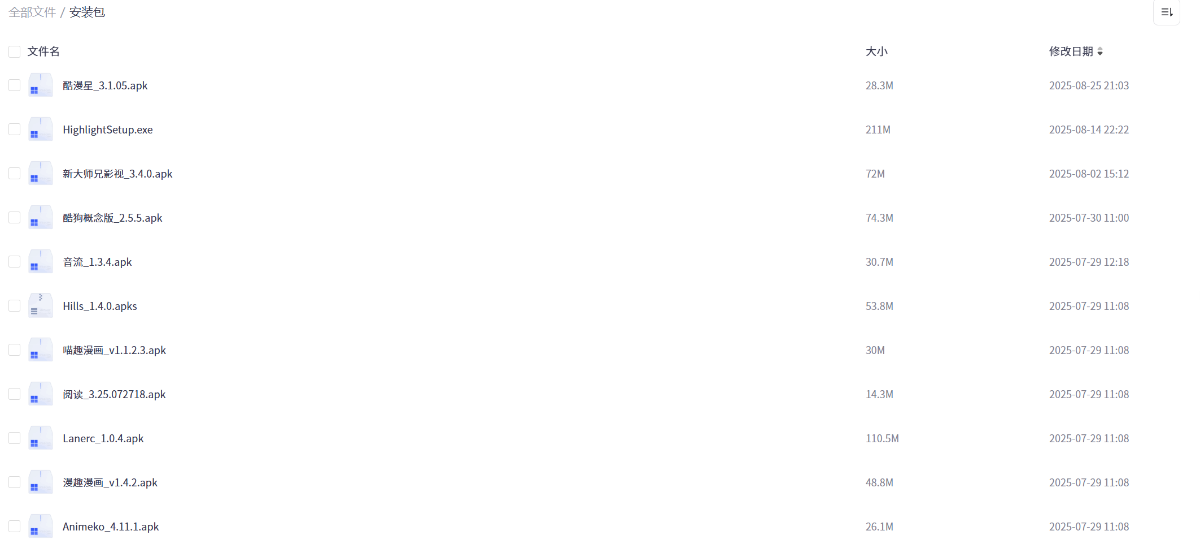Sort by 修改日期 using its arrow
1200x548 pixels.
coord(1100,51)
